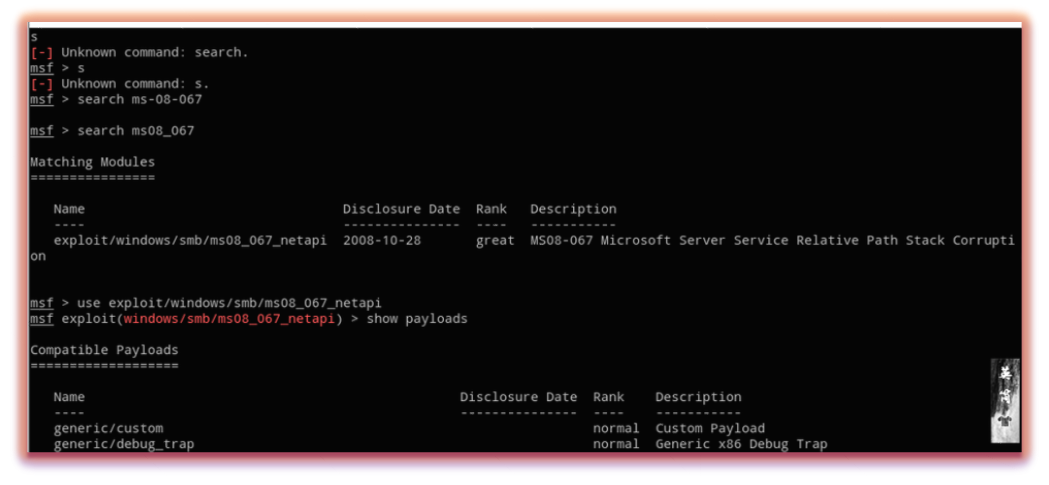Click the "search ms08_067" command text

click(x=136, y=131)
